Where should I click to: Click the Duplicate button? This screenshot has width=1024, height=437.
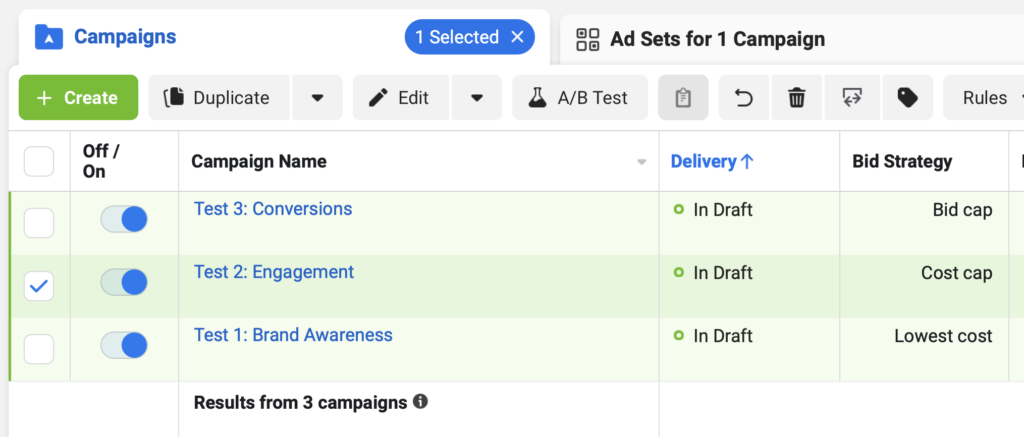219,98
